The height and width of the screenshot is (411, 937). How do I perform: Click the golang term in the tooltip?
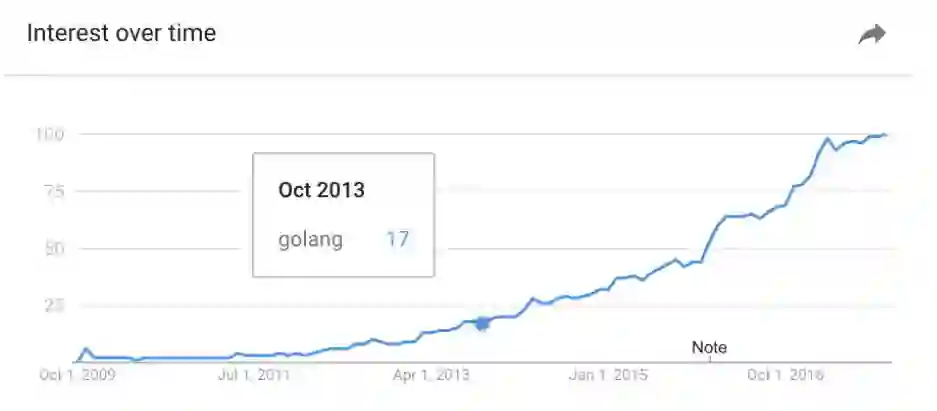point(310,240)
